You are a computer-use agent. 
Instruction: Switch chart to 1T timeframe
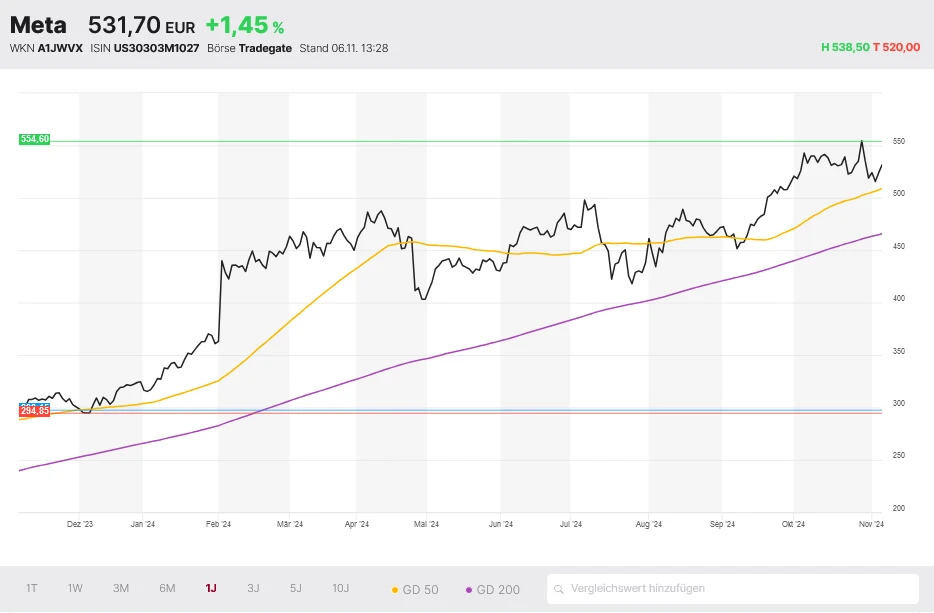[32, 588]
